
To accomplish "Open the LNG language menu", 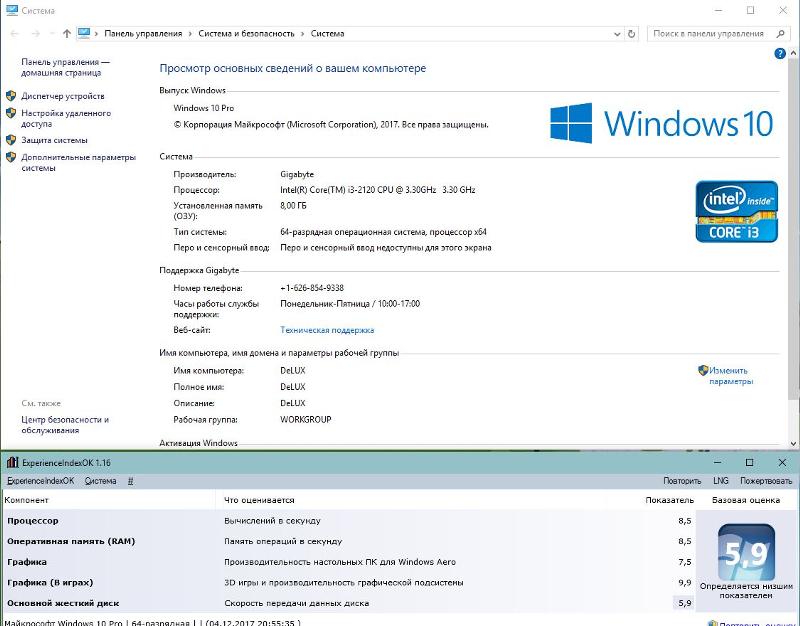I will pos(721,481).
